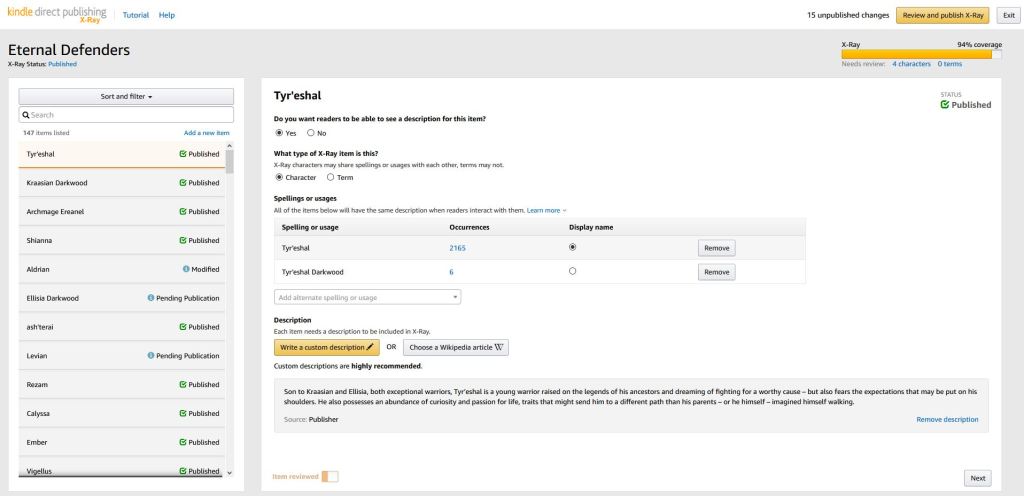The width and height of the screenshot is (1024, 496).
Task: Click the Kindle Direct Publishing X-Ray logo
Action: 56,15
